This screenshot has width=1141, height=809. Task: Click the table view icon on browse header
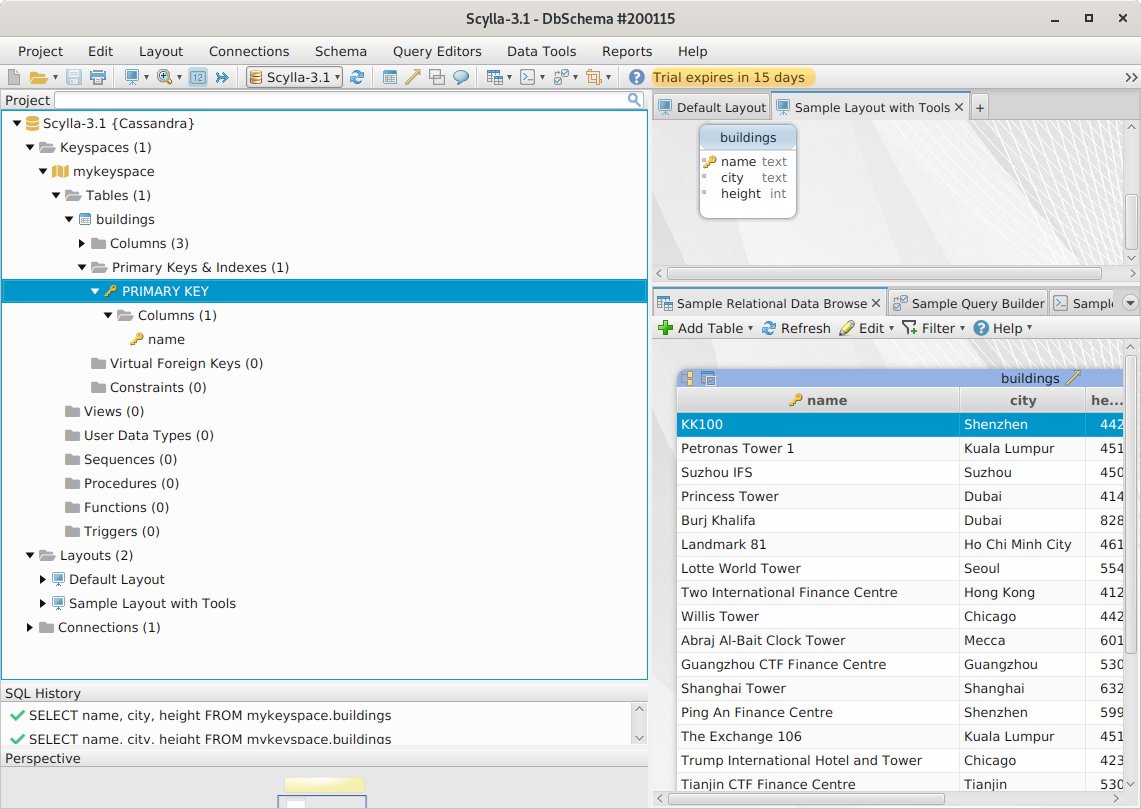tap(708, 378)
